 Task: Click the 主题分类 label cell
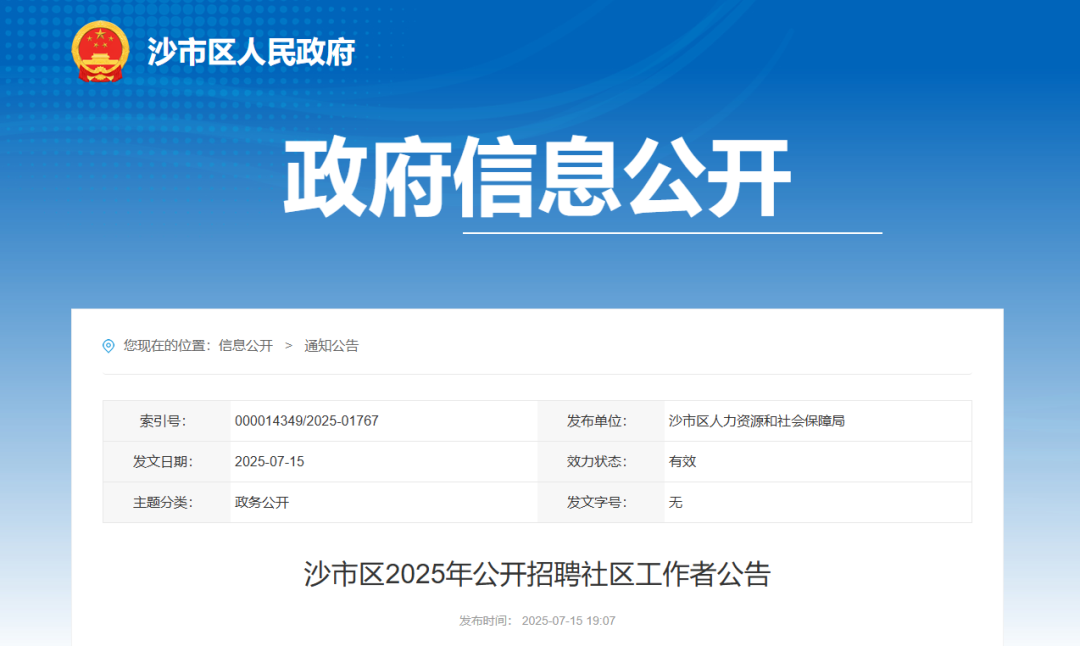[x=167, y=502]
